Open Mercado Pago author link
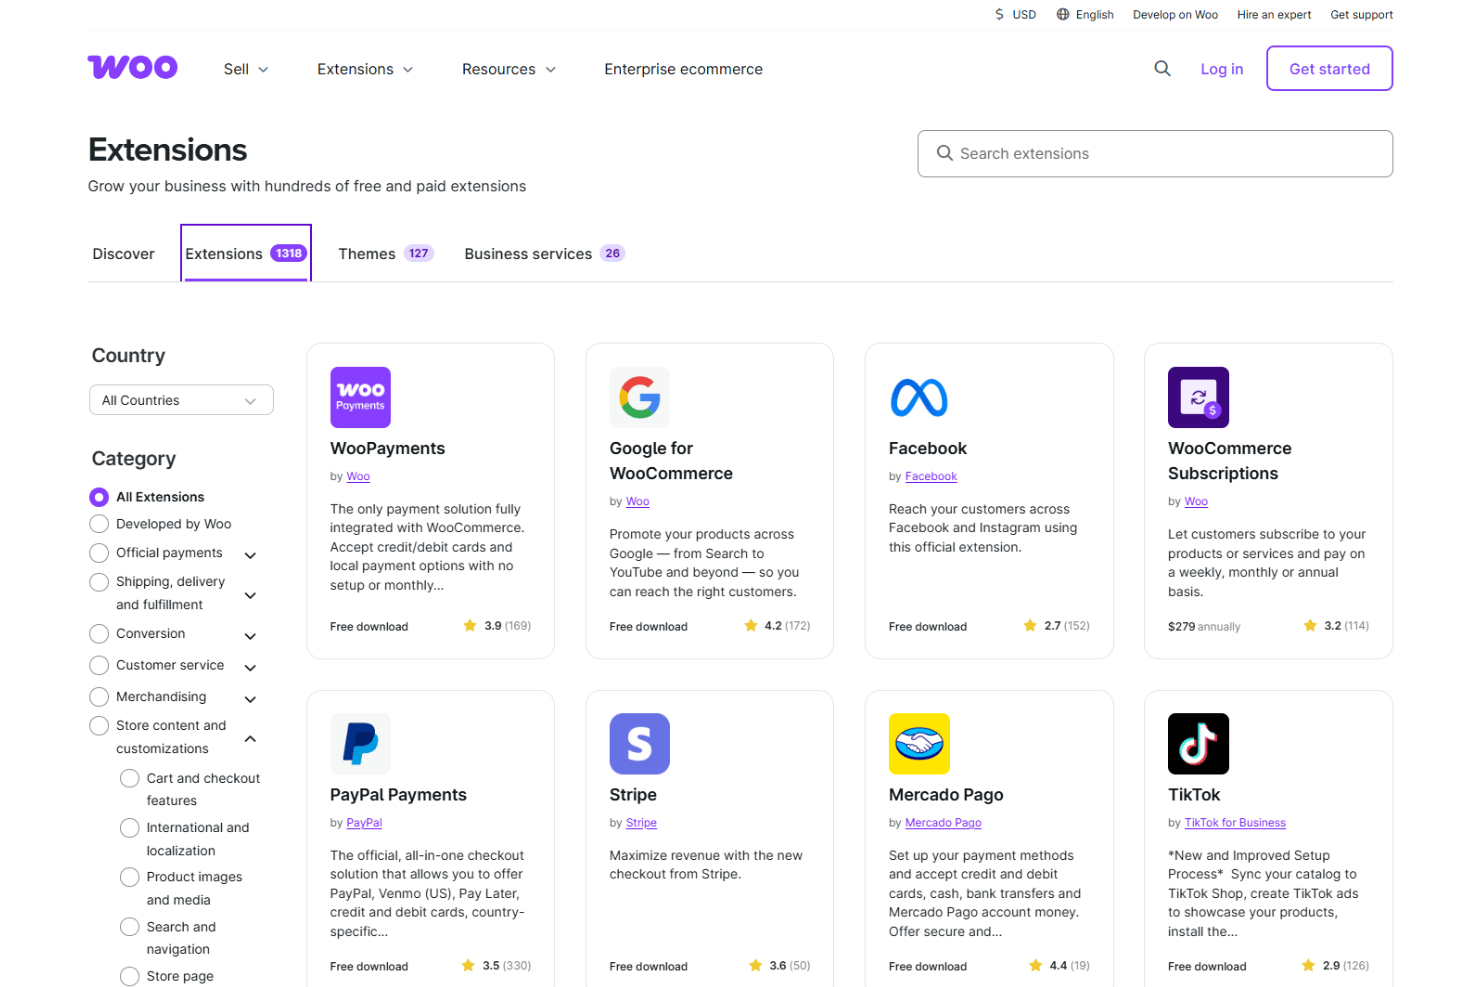1480x987 pixels. pos(943,823)
